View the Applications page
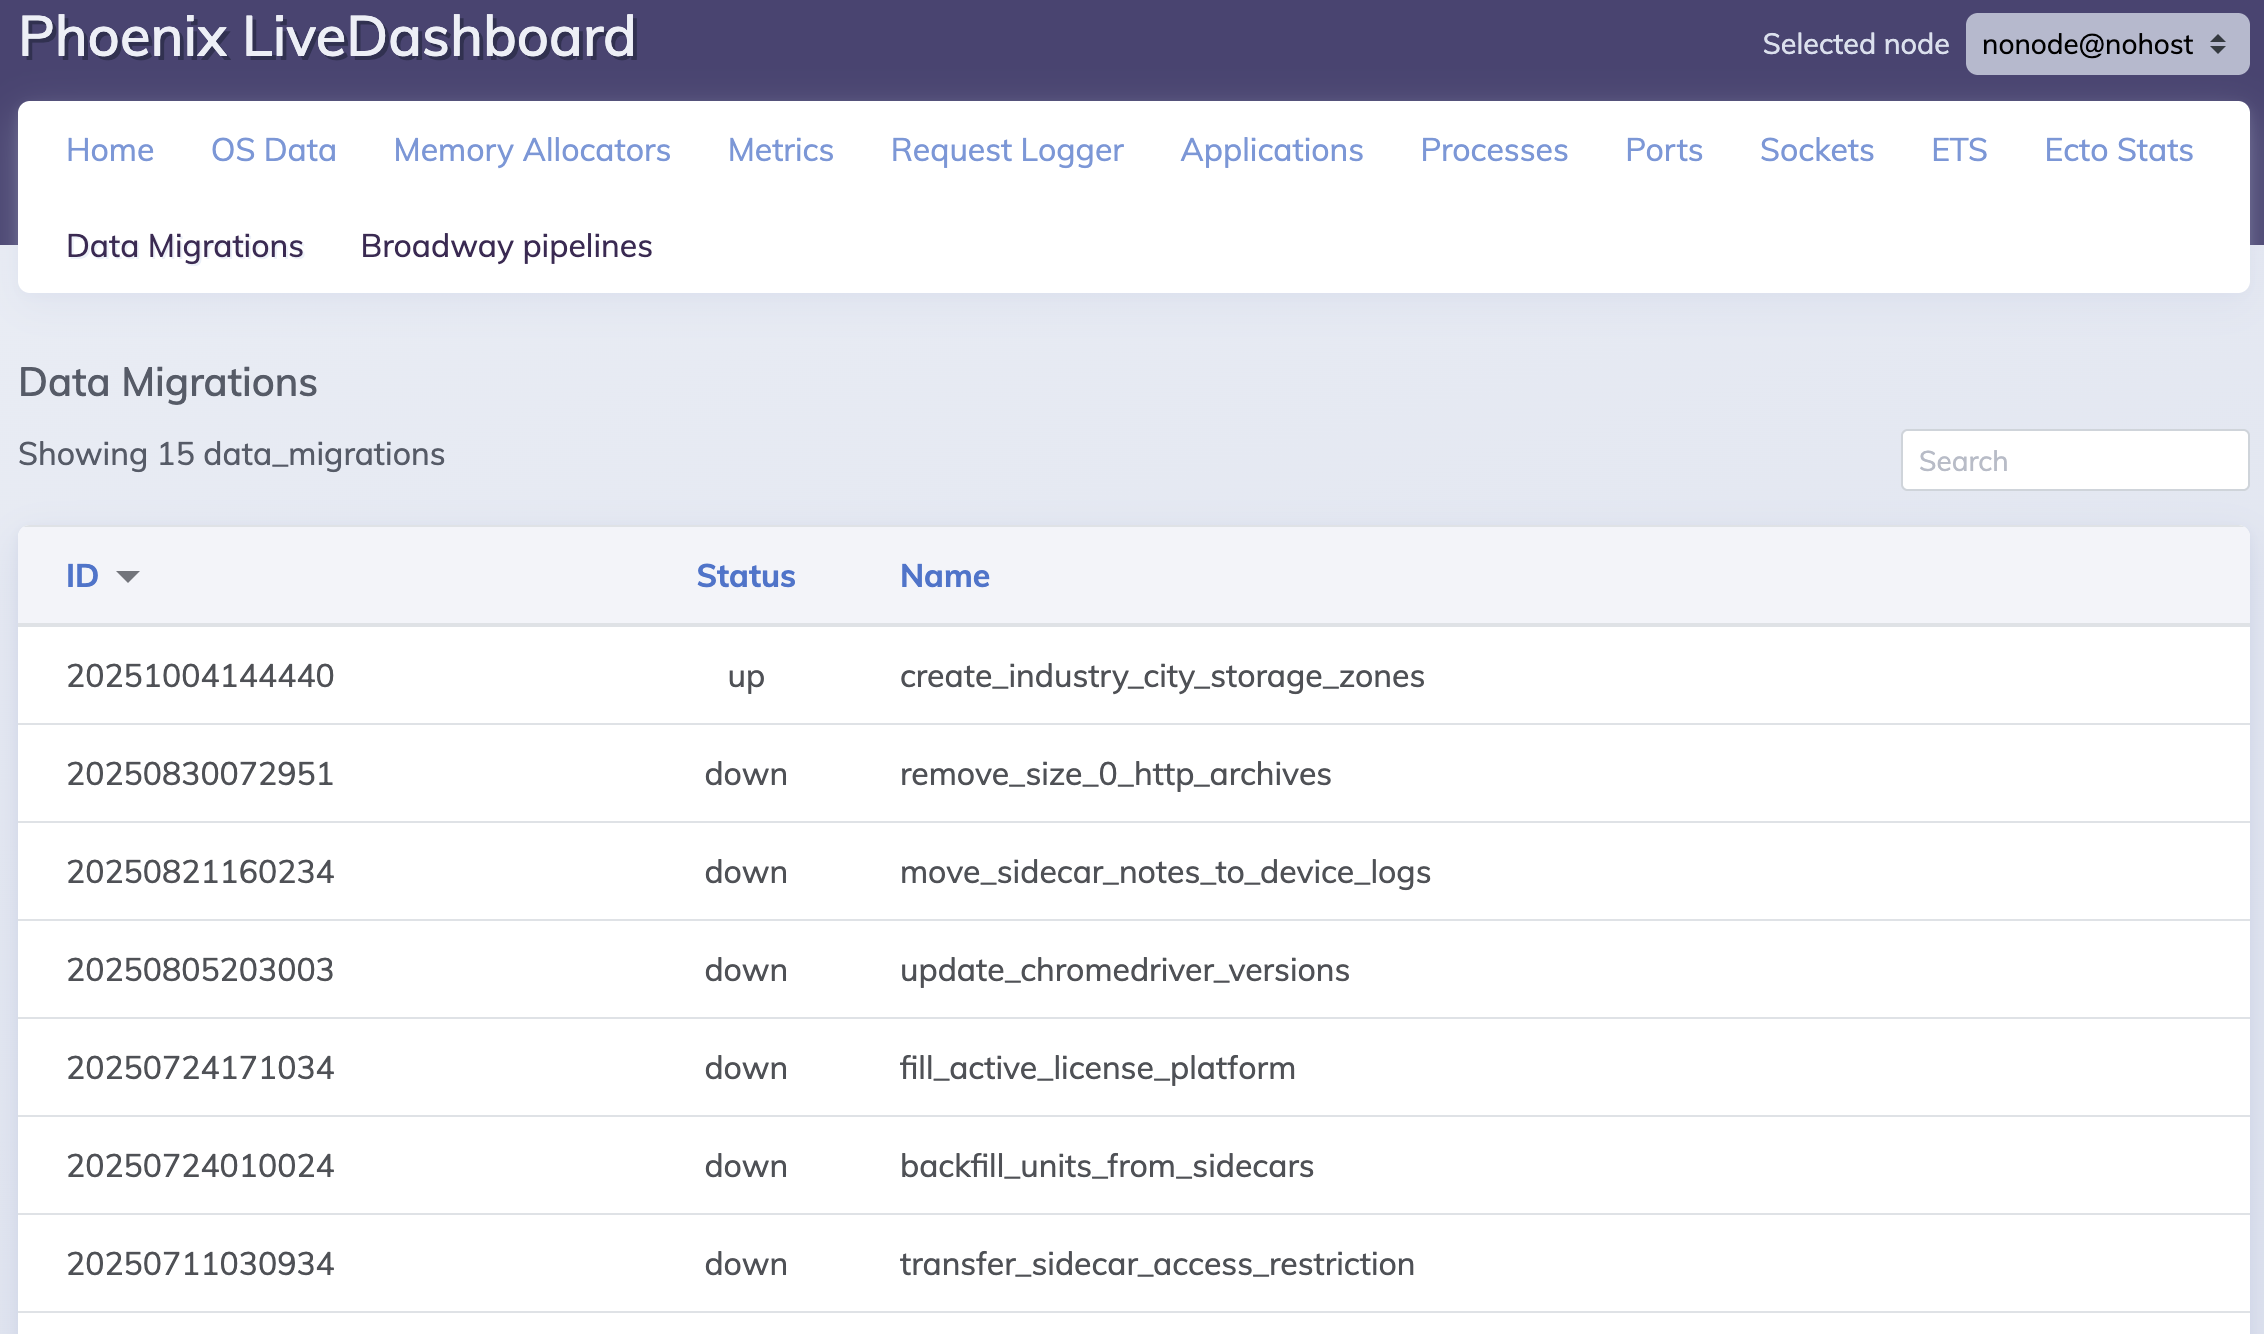The image size is (2264, 1334). tap(1272, 150)
